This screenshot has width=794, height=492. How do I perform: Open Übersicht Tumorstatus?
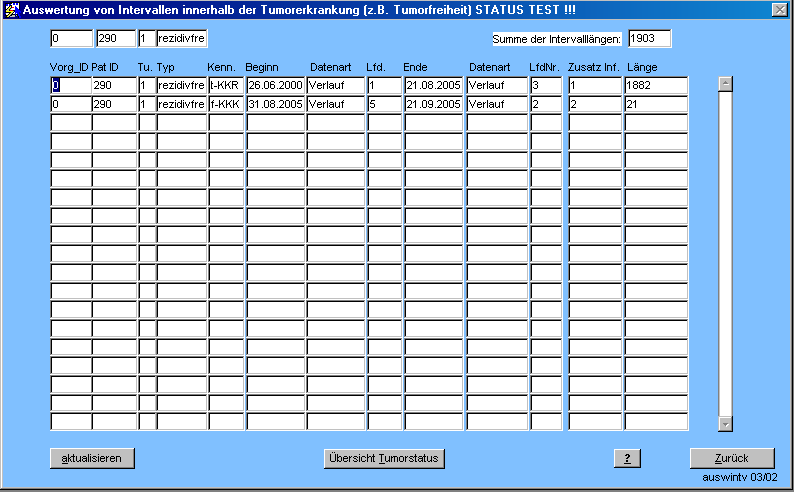click(x=384, y=458)
